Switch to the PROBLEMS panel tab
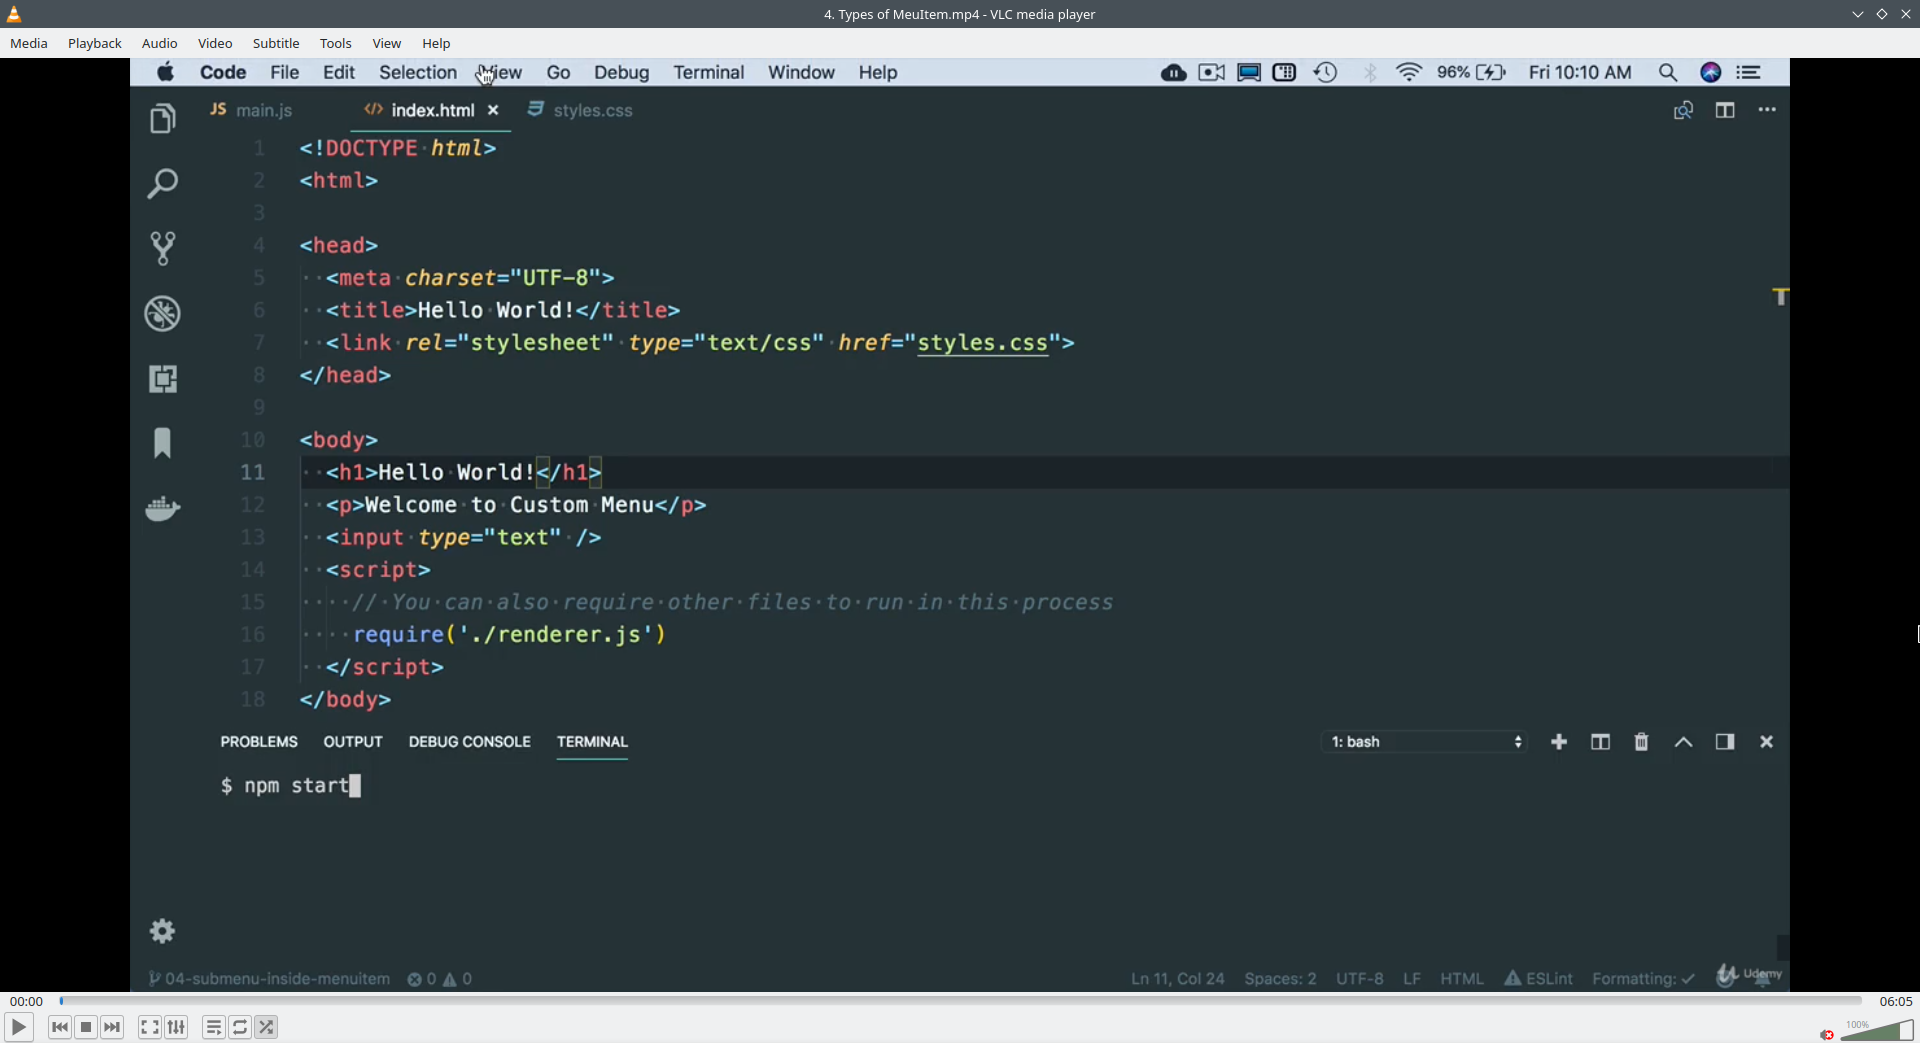This screenshot has width=1920, height=1043. coord(259,742)
